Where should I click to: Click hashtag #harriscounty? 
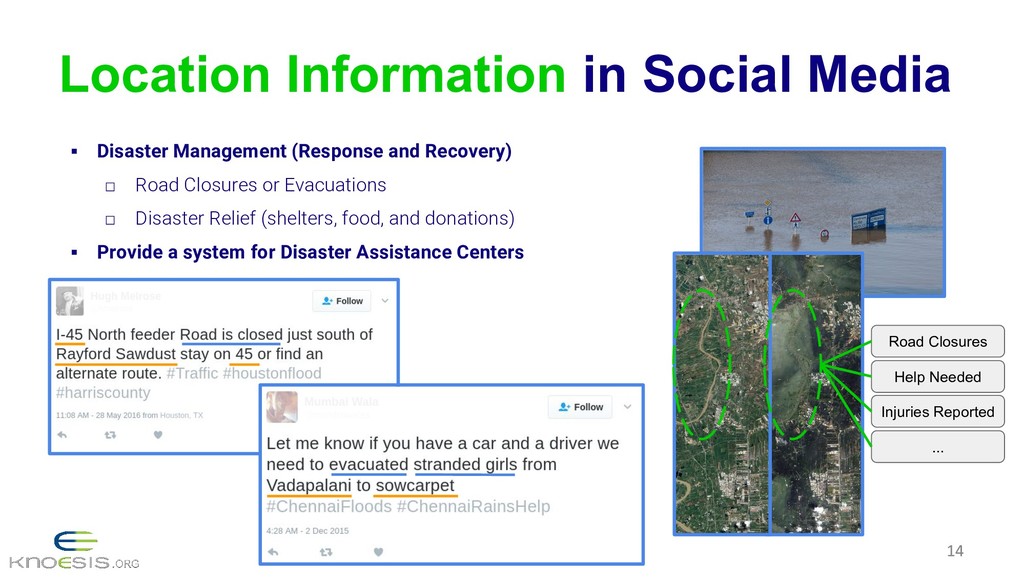coord(103,393)
